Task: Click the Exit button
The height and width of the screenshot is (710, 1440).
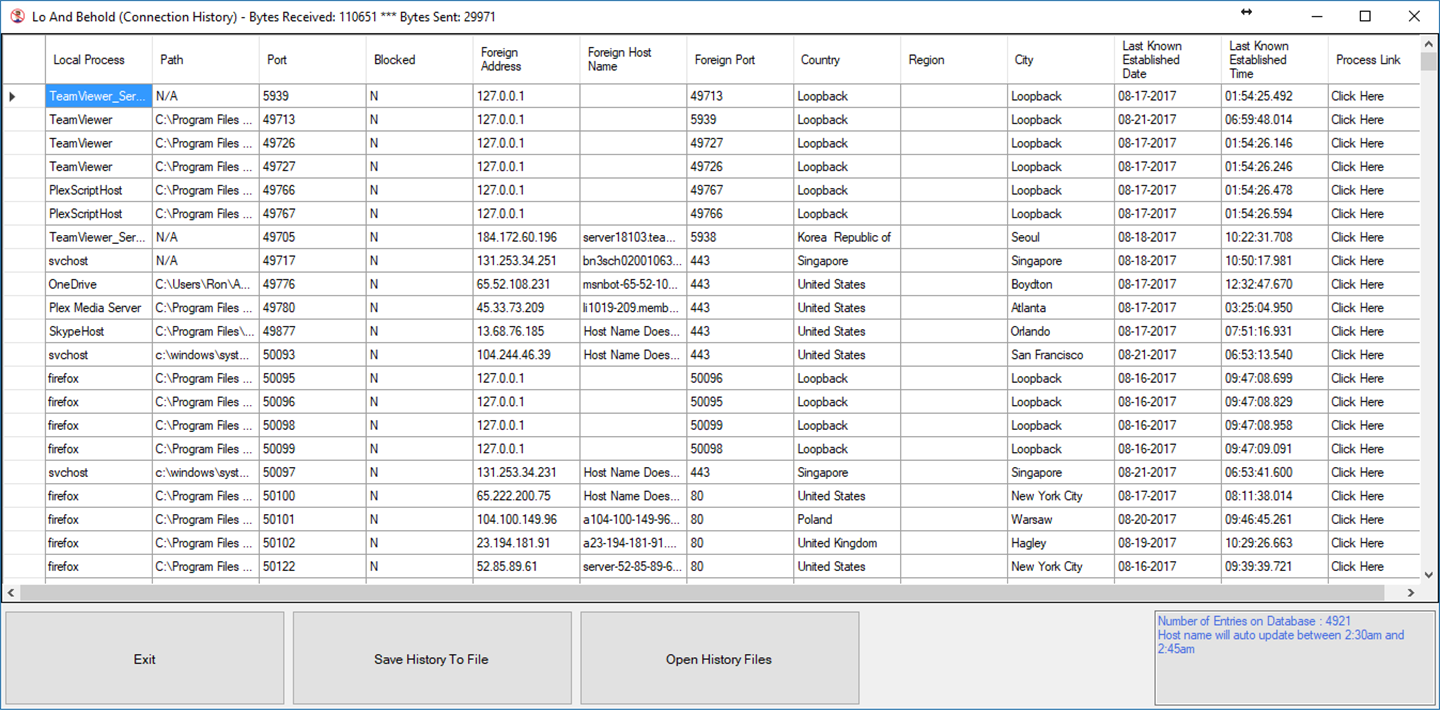Action: [x=145, y=659]
